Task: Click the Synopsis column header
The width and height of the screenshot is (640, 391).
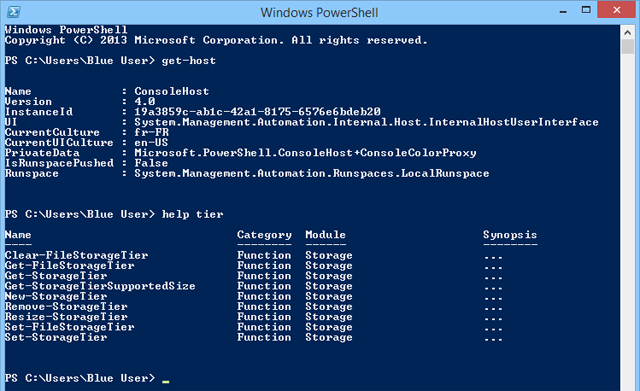Action: tap(510, 235)
